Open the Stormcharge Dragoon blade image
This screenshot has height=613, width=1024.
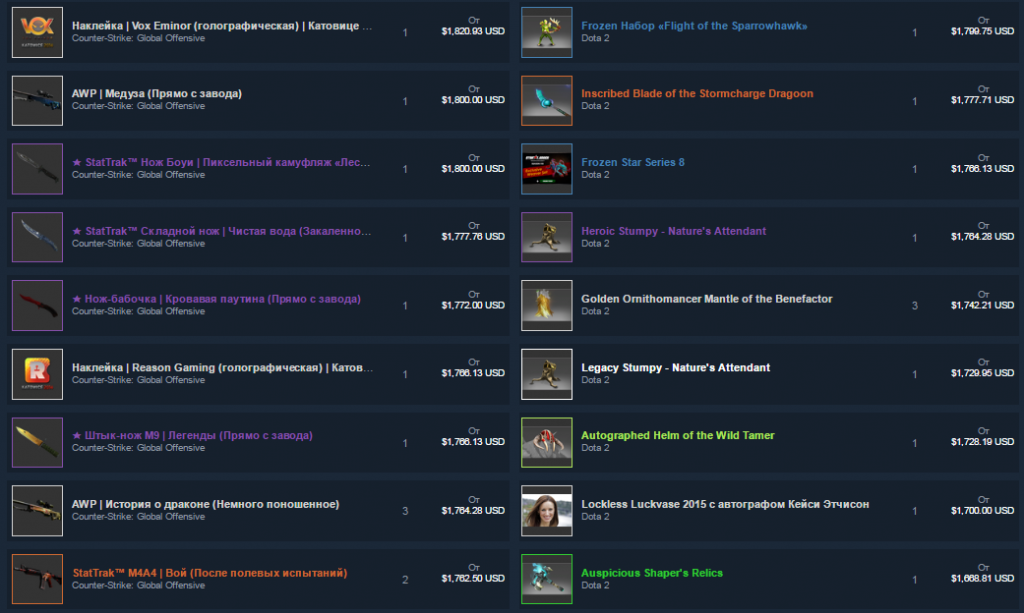tap(547, 101)
